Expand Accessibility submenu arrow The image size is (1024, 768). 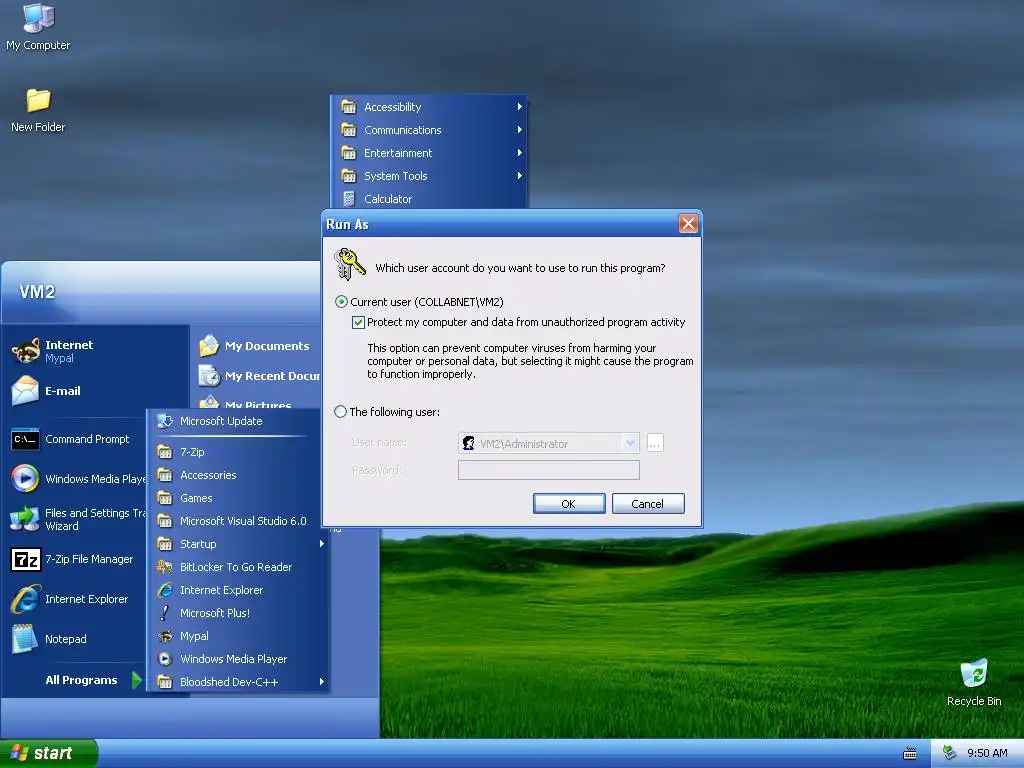coord(519,106)
